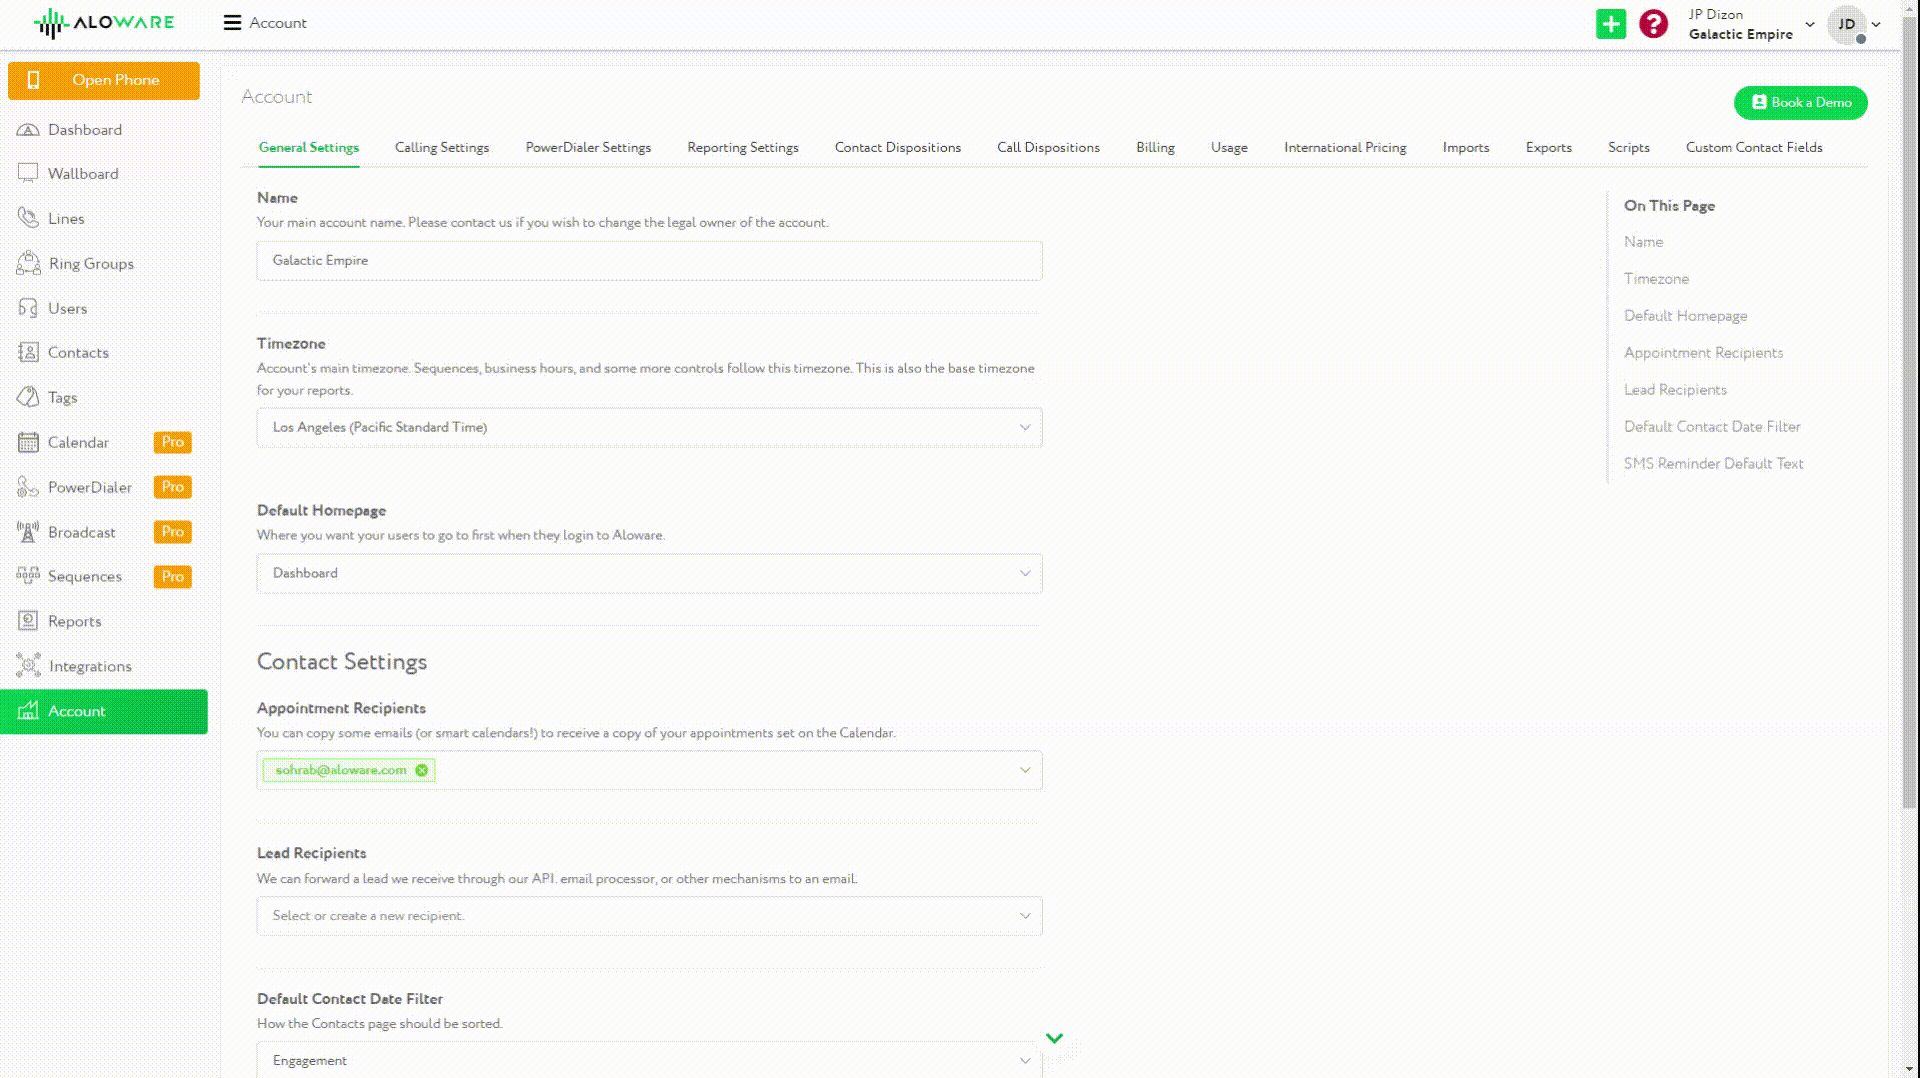
Task: Jump to SMS Reminder Default Text
Action: (1713, 464)
